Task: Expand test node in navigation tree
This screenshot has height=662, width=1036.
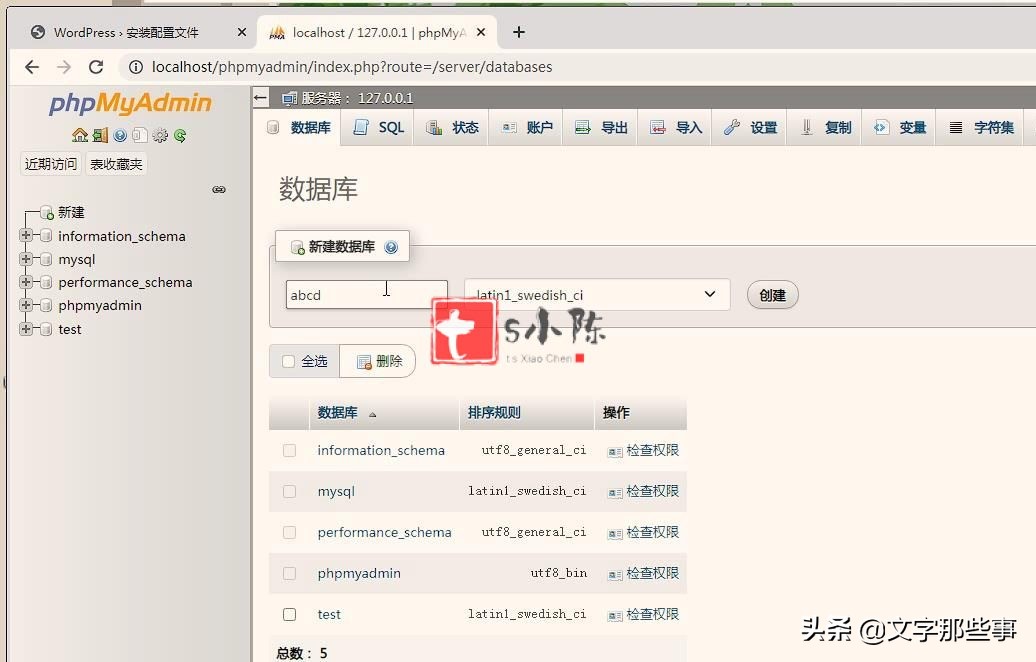Action: [x=26, y=328]
